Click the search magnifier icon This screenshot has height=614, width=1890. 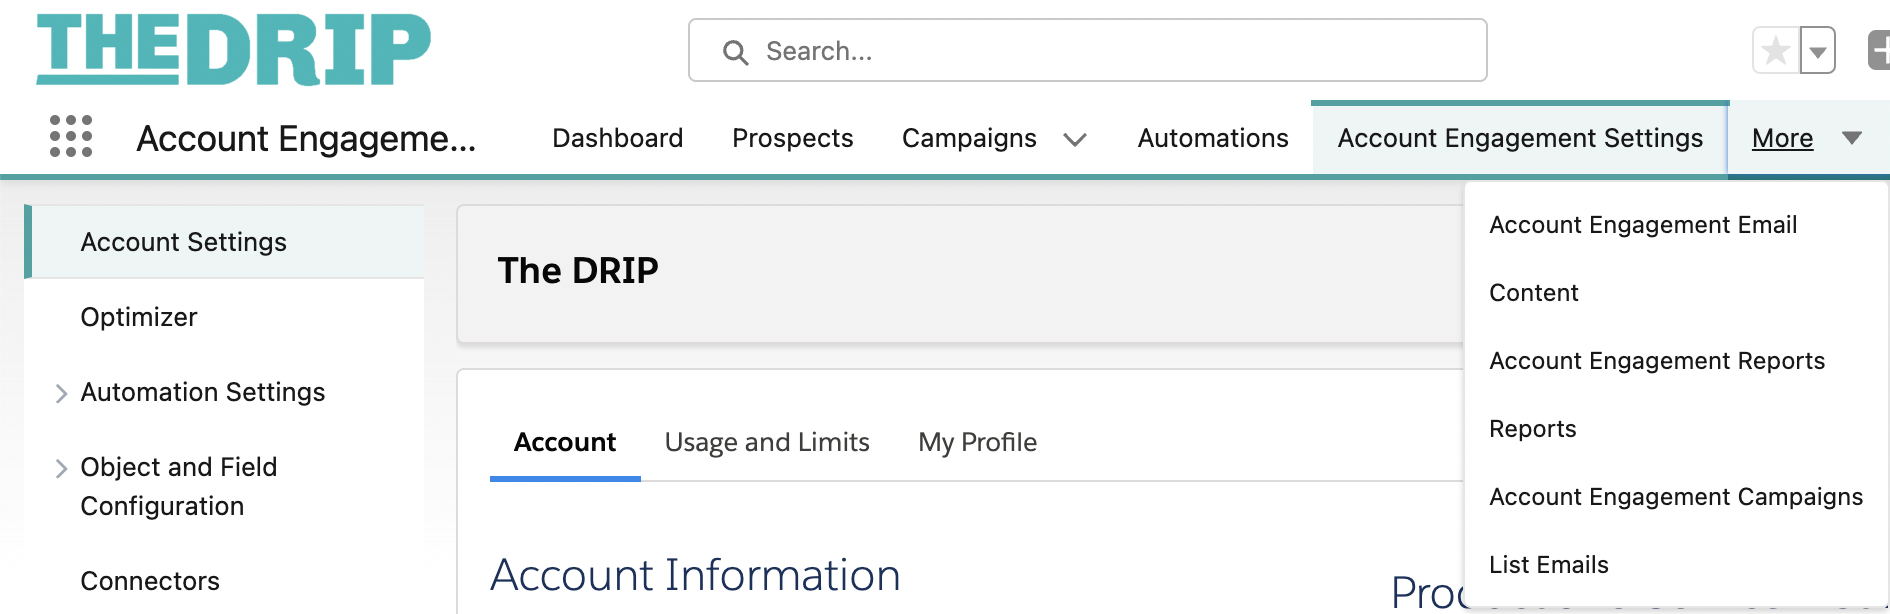tap(735, 52)
